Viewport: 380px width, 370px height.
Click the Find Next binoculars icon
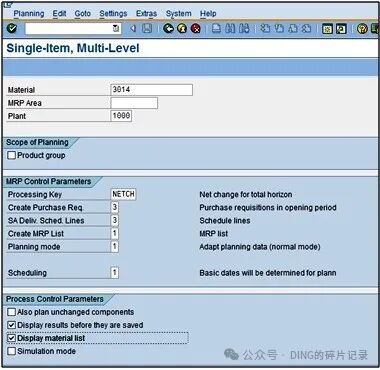coord(244,29)
